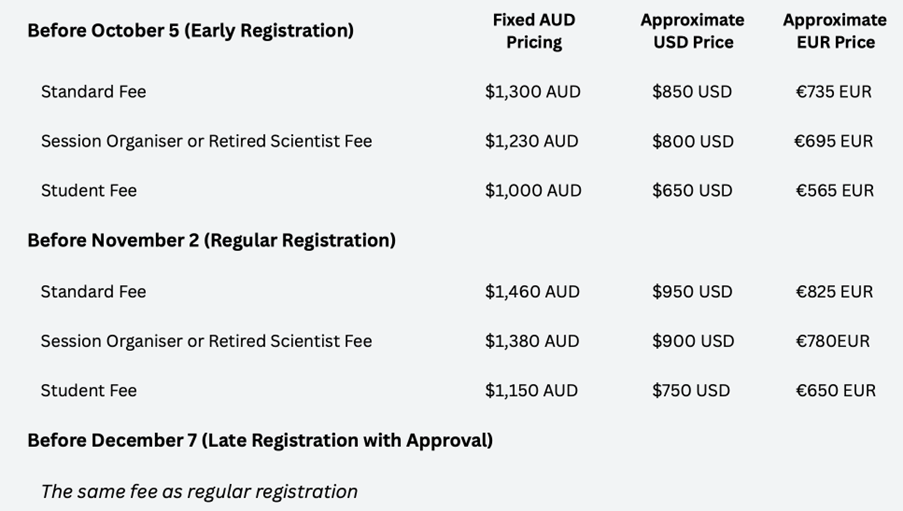This screenshot has height=511, width=903.
Task: Click the $800 USD price
Action: click(x=692, y=141)
